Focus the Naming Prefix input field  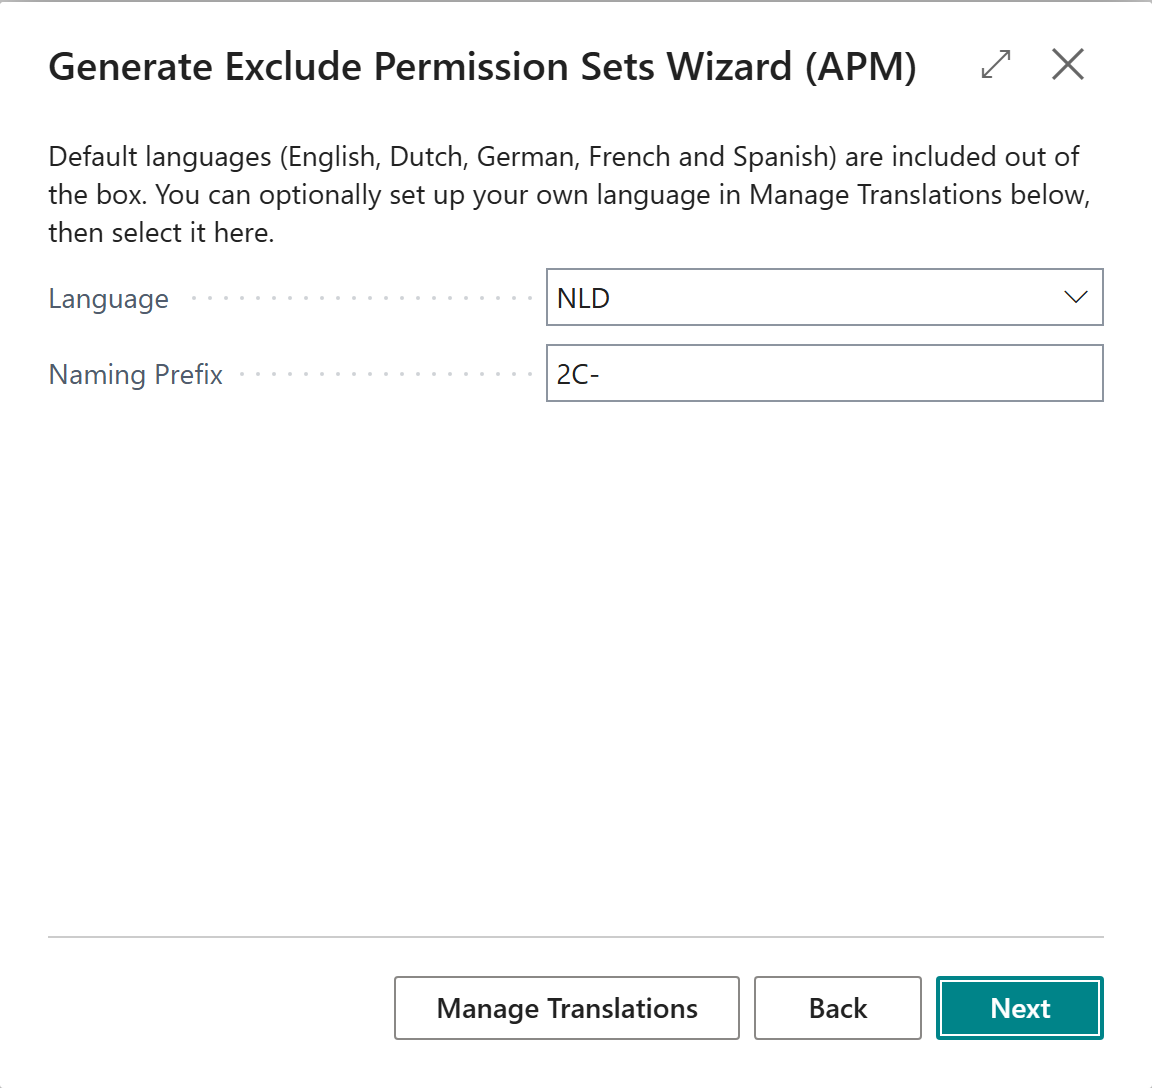click(x=824, y=373)
